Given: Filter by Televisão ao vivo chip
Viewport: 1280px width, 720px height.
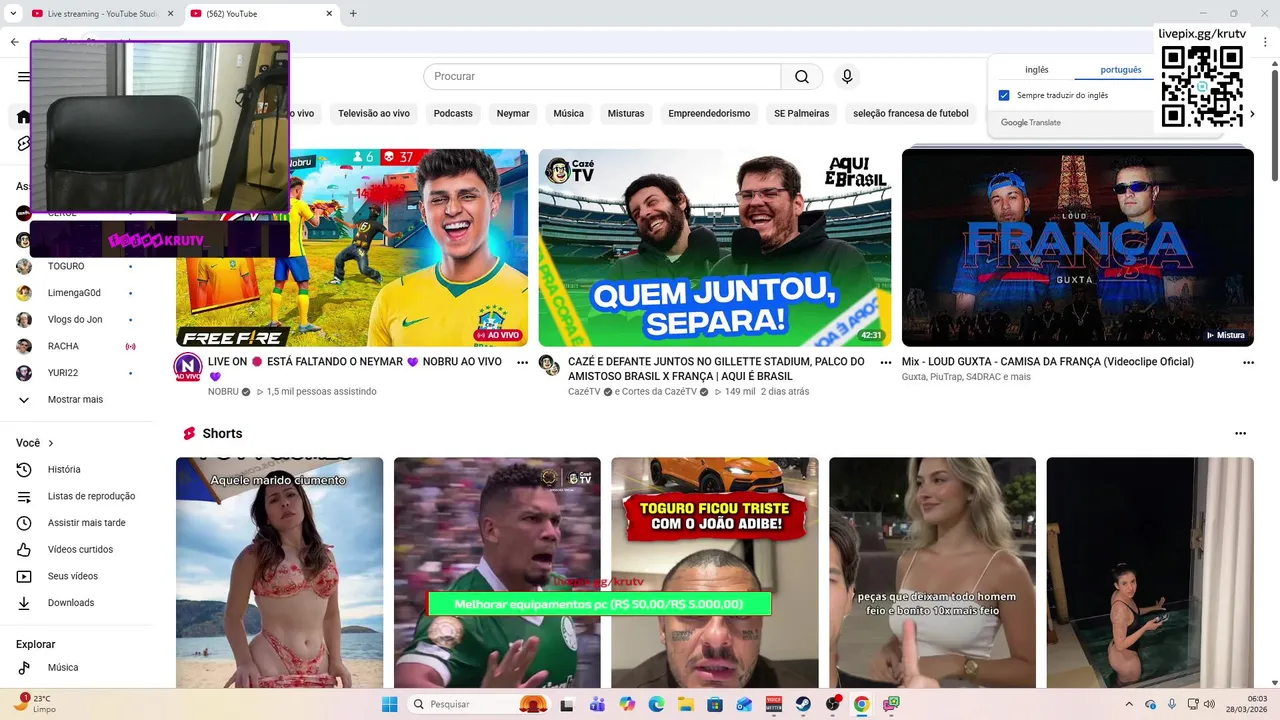Looking at the screenshot, I should pyautogui.click(x=374, y=114).
